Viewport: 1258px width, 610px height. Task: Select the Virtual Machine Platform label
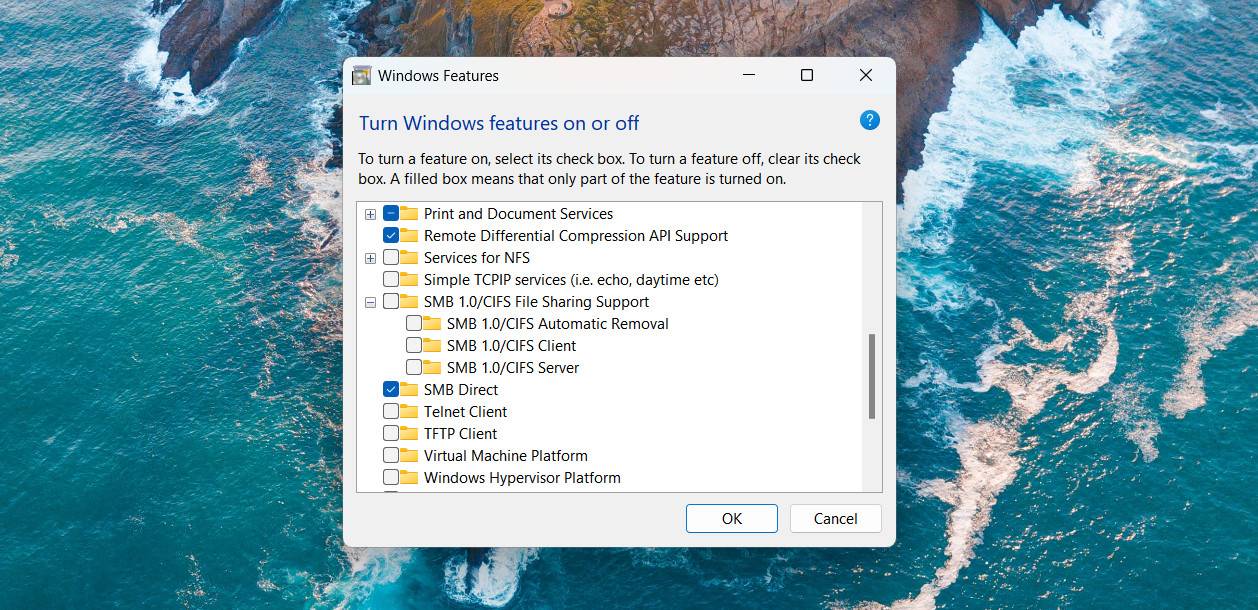click(x=506, y=455)
